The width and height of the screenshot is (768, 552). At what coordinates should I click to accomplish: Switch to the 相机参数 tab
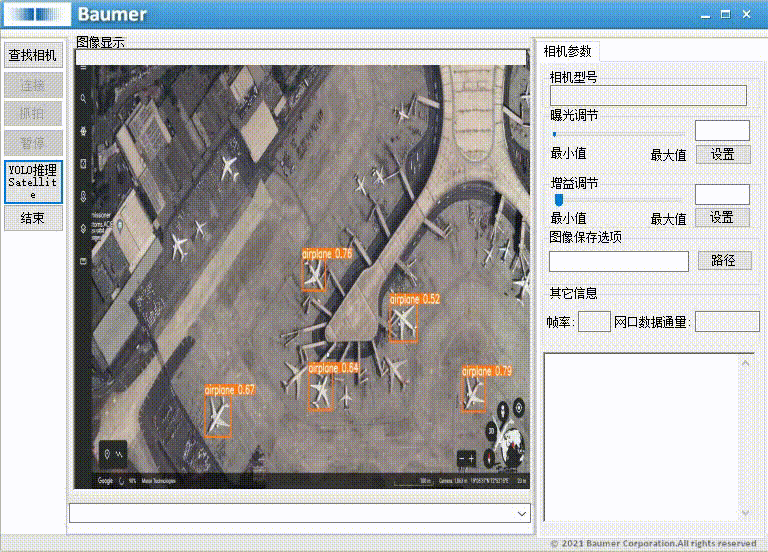[x=567, y=51]
